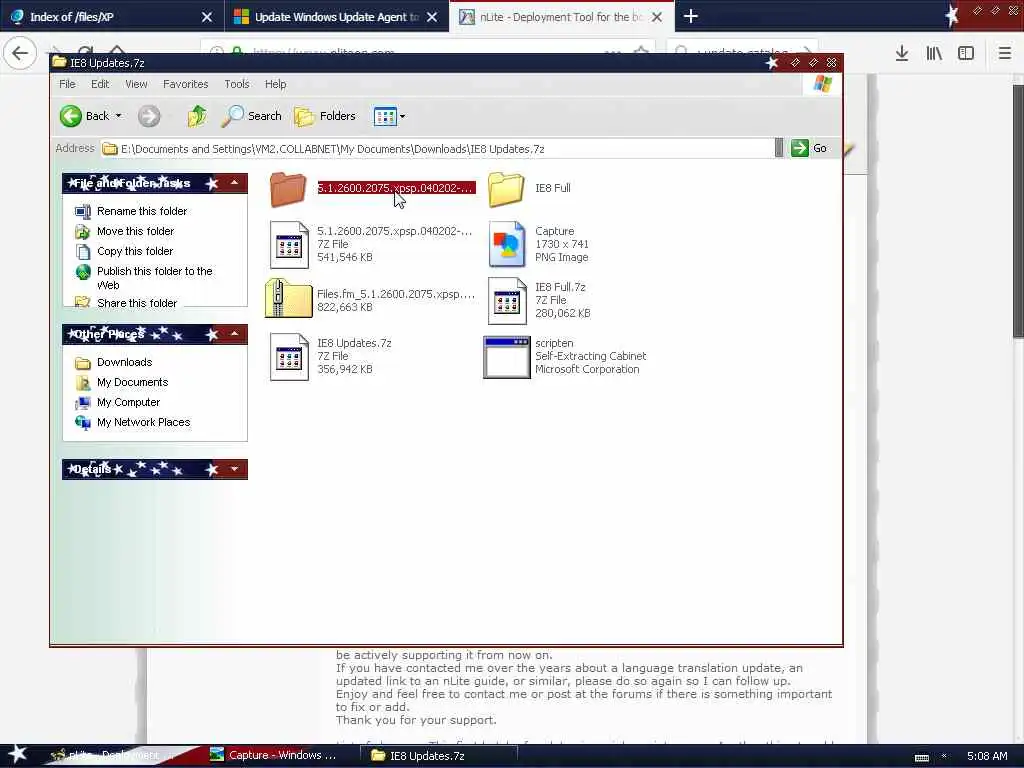Open the View menu

136,84
